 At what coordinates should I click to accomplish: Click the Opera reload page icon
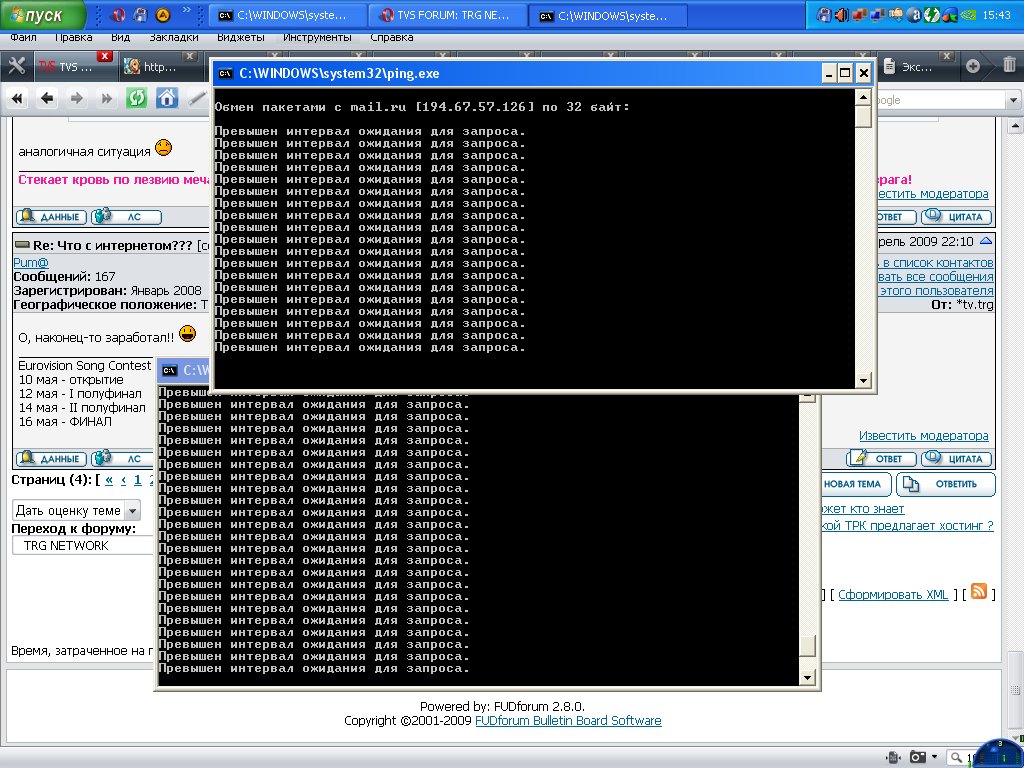[x=136, y=98]
